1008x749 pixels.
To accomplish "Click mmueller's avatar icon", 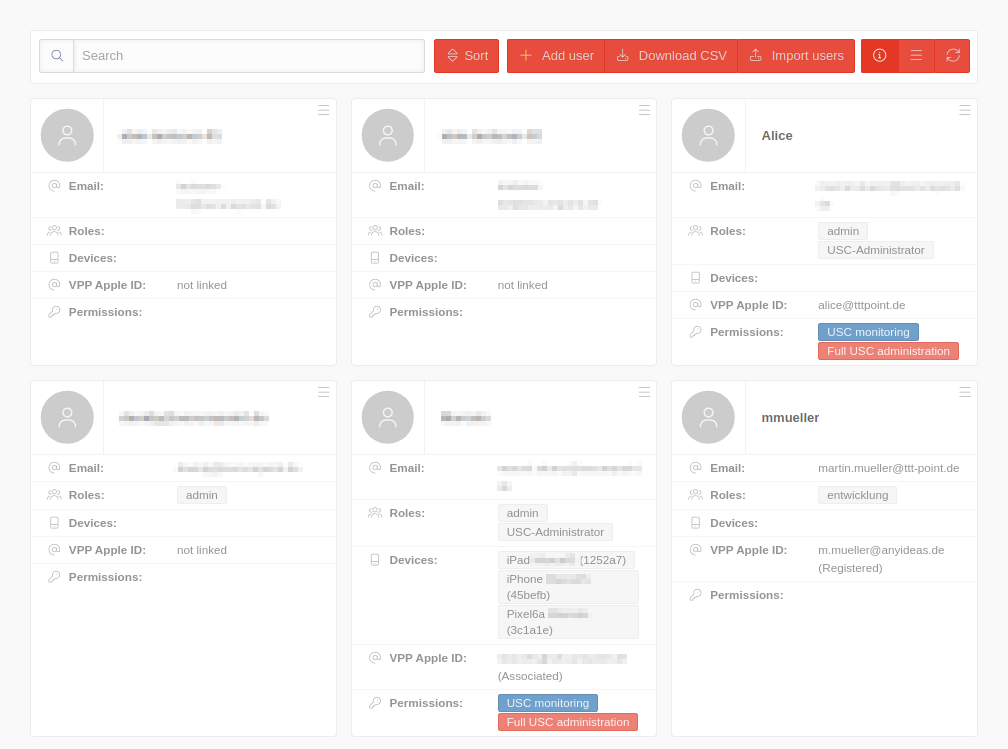I will pos(708,417).
